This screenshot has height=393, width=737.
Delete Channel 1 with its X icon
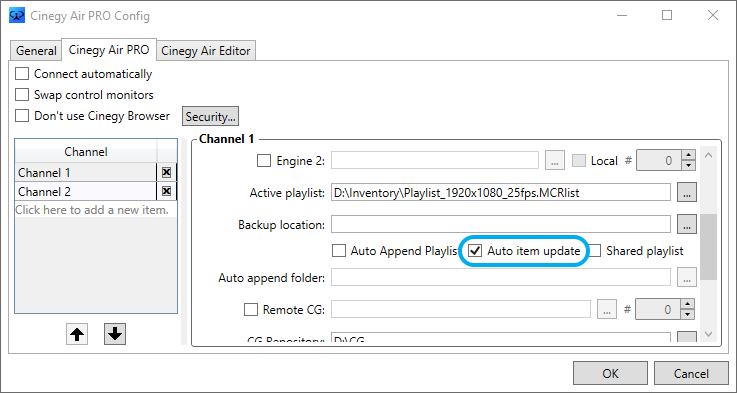pos(166,173)
